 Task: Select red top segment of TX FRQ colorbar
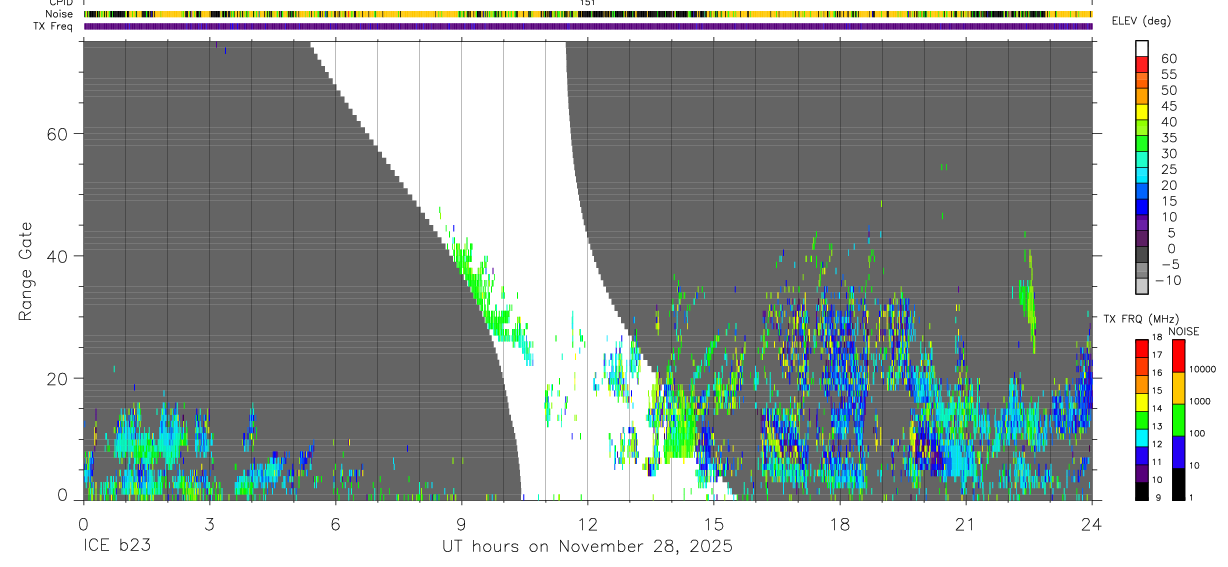(1141, 348)
